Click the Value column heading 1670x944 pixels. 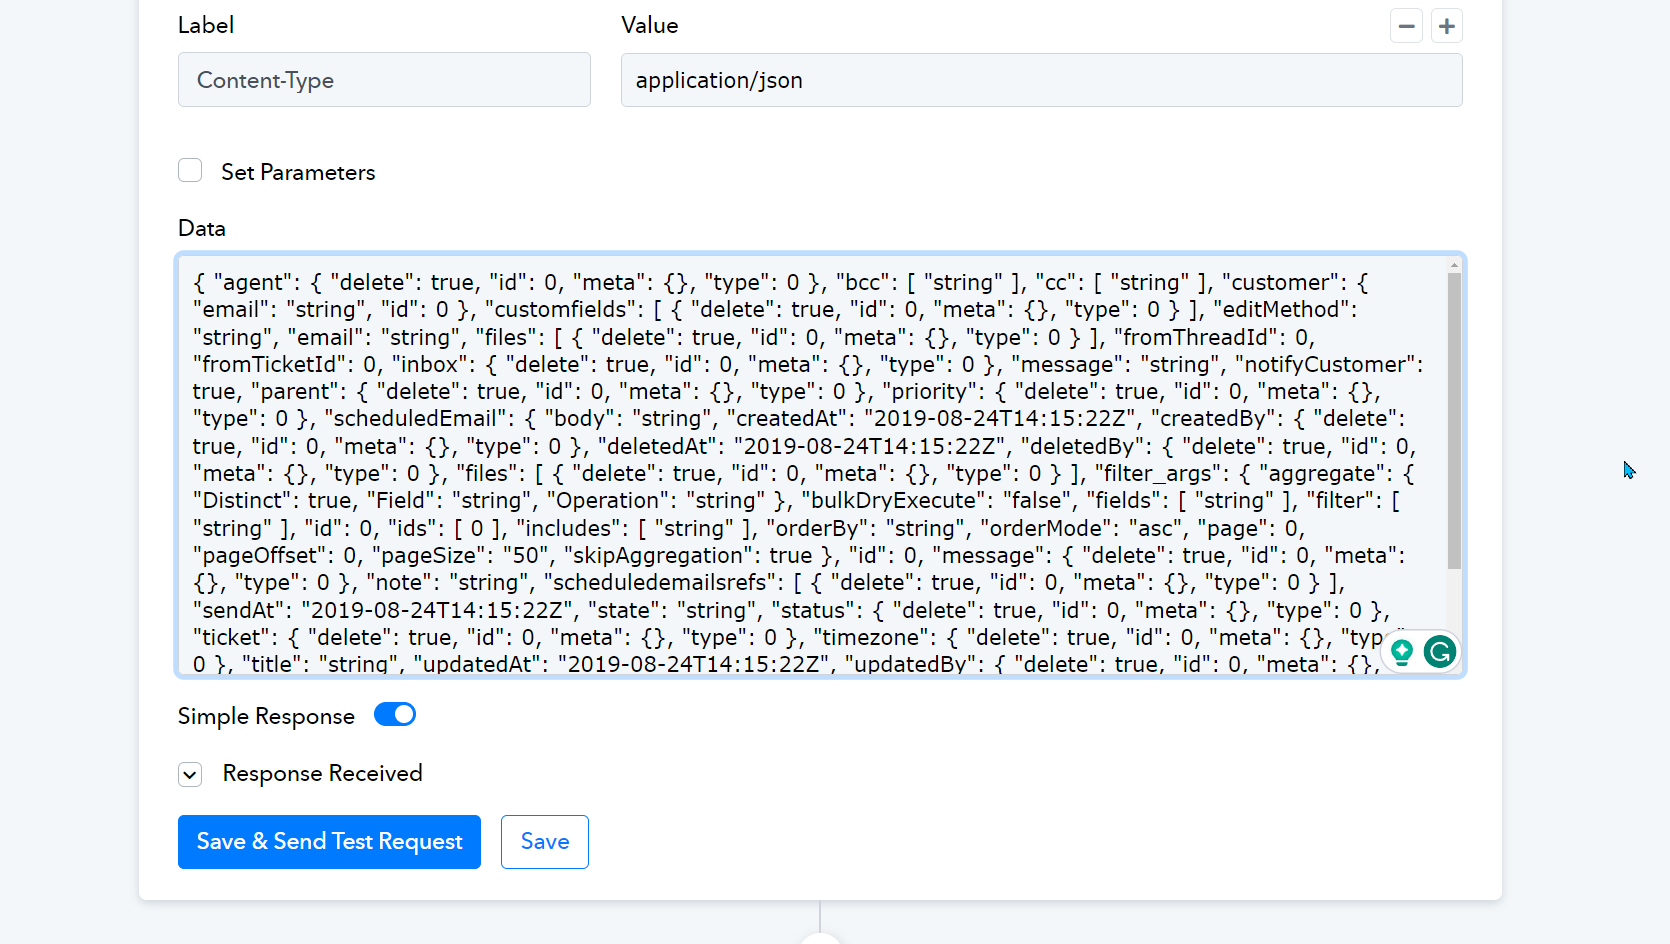pos(650,25)
